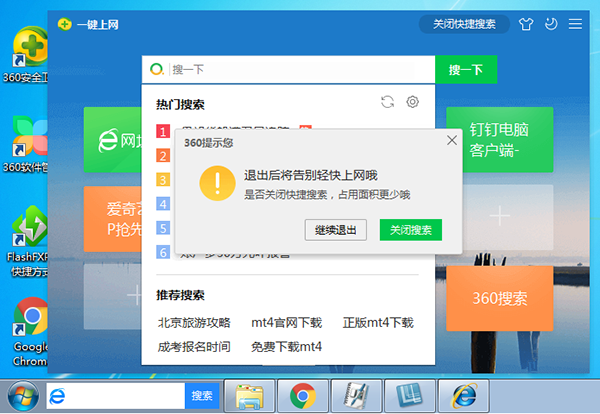Open 360软件管家 desktop shortcut

tap(27, 145)
